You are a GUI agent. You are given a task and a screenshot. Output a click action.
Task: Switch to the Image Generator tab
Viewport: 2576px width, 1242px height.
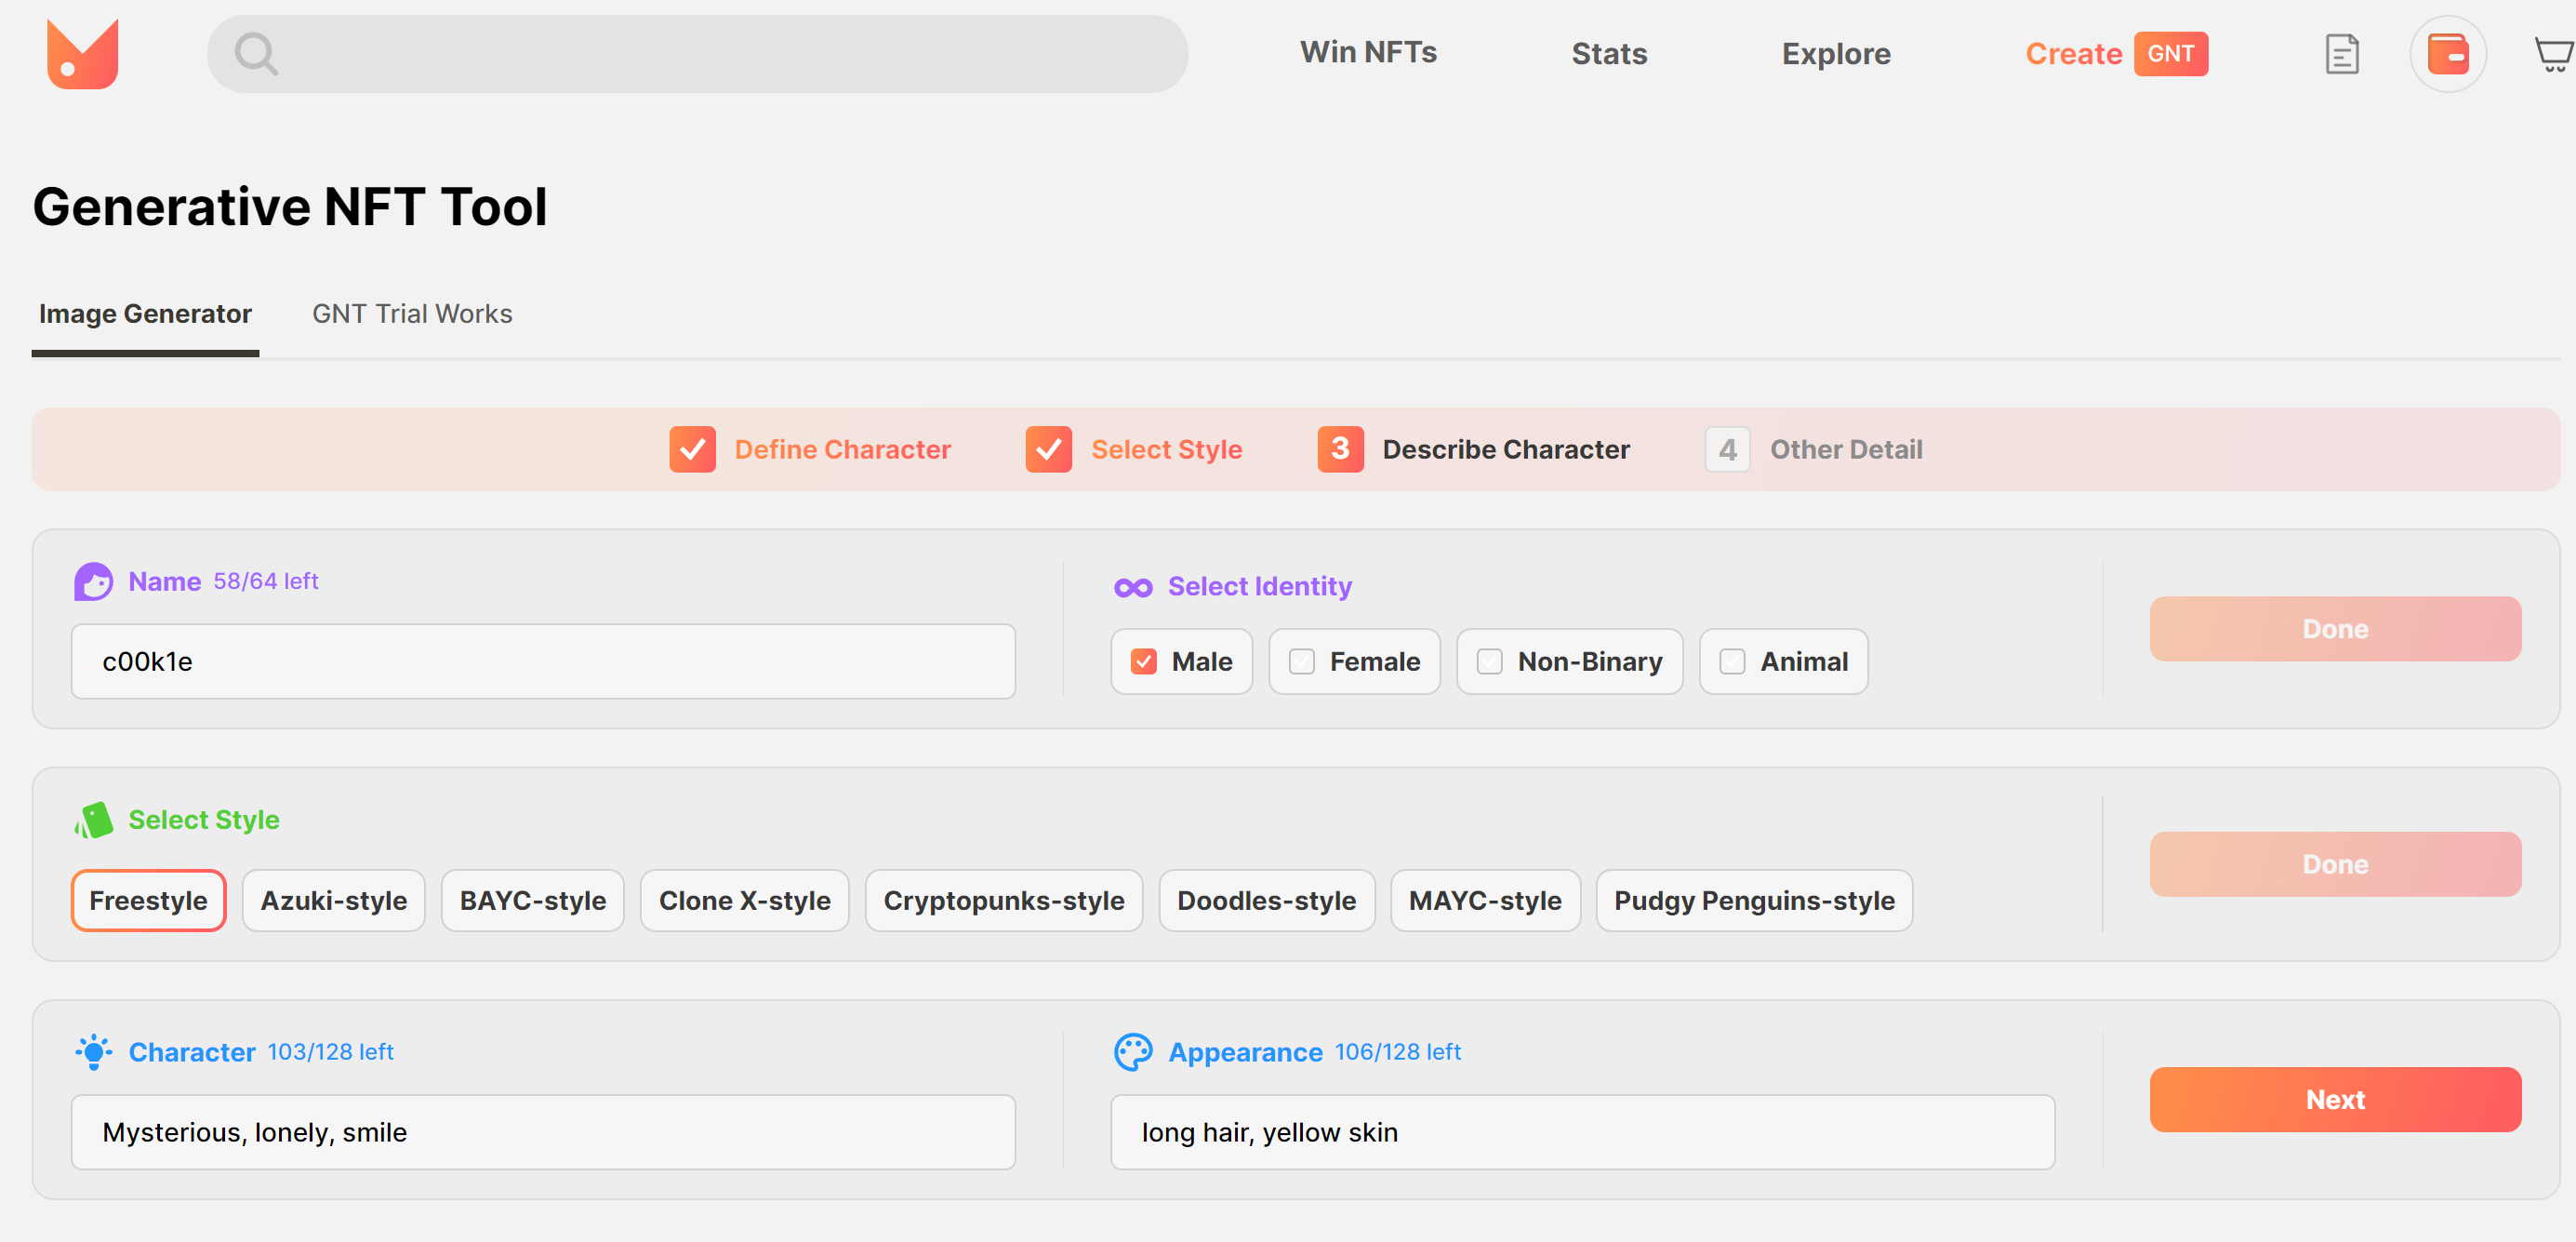click(x=145, y=314)
